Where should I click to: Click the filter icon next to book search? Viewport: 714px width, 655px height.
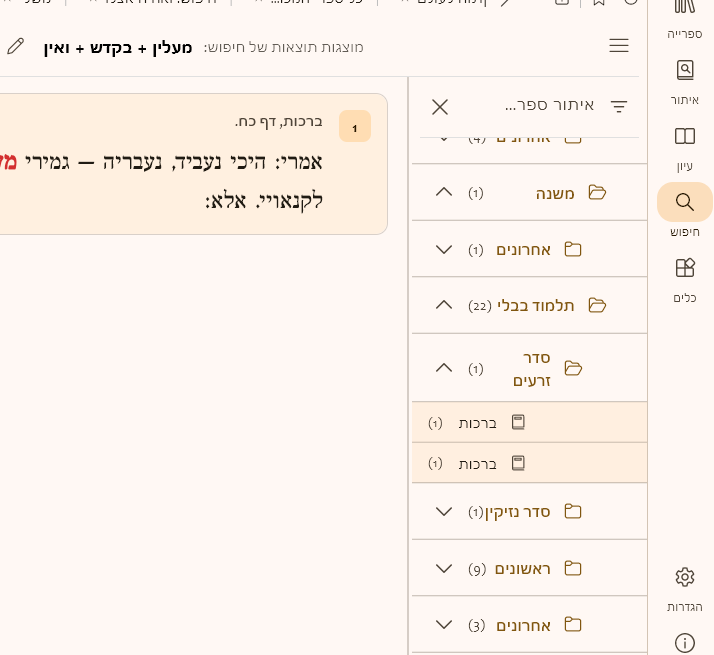point(619,106)
